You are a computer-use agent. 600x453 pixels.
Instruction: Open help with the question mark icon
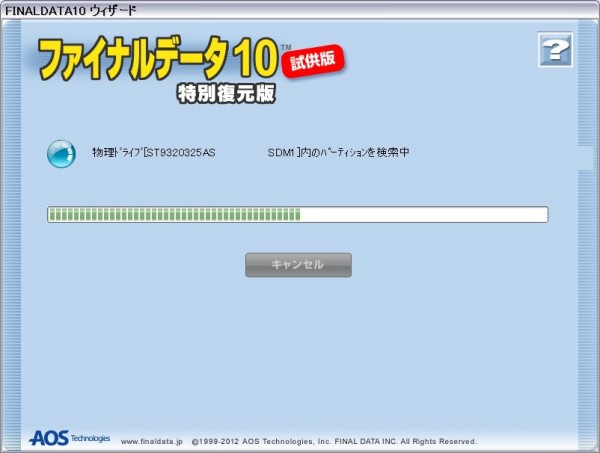pyautogui.click(x=555, y=50)
